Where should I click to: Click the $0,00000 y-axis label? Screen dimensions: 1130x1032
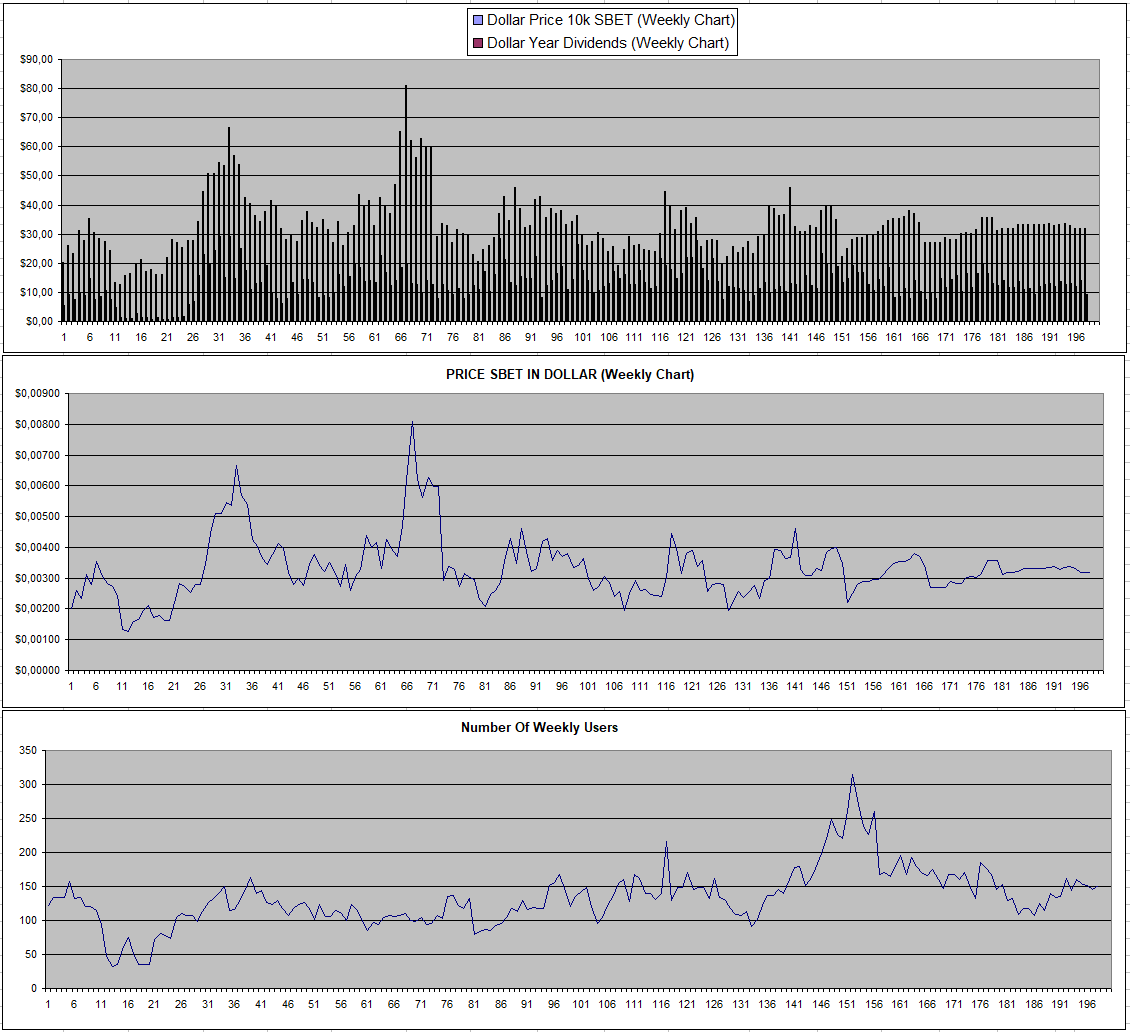[37, 670]
